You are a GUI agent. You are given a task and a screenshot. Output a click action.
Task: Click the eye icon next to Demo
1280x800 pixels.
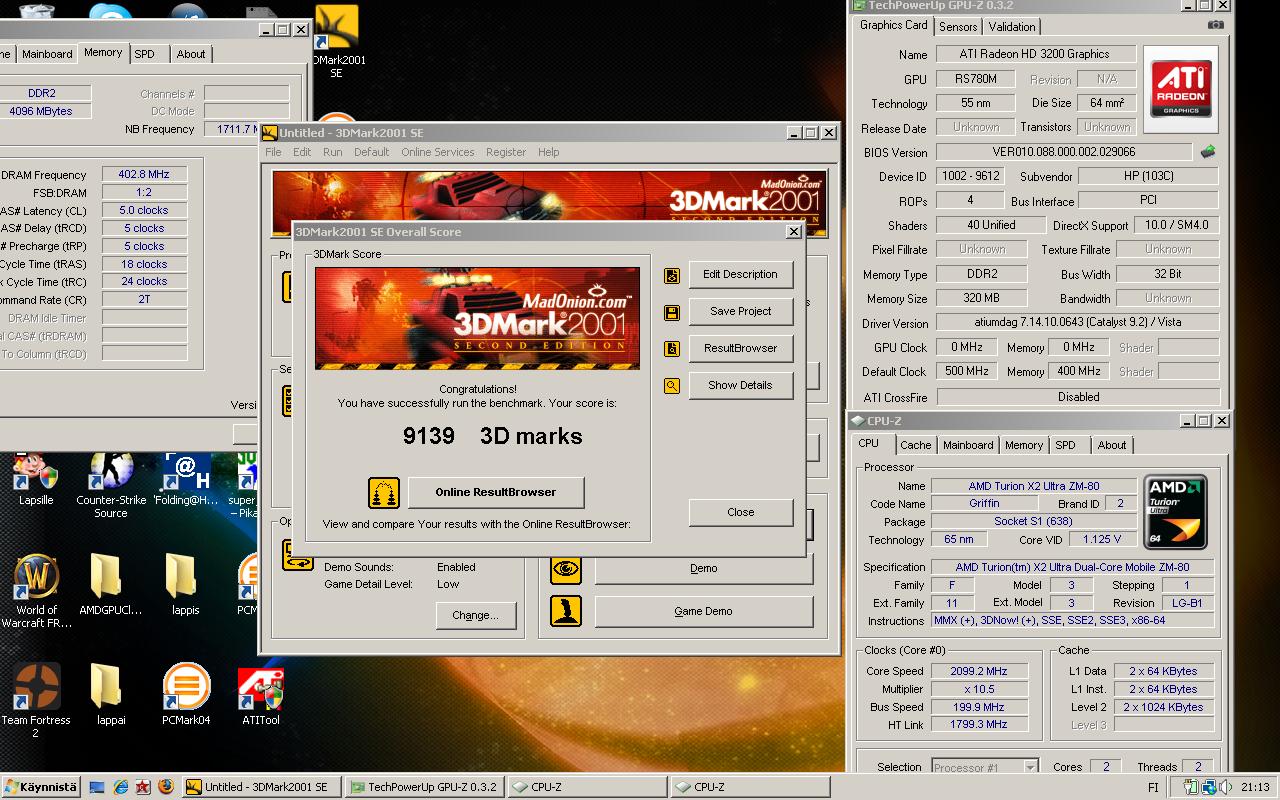(566, 568)
